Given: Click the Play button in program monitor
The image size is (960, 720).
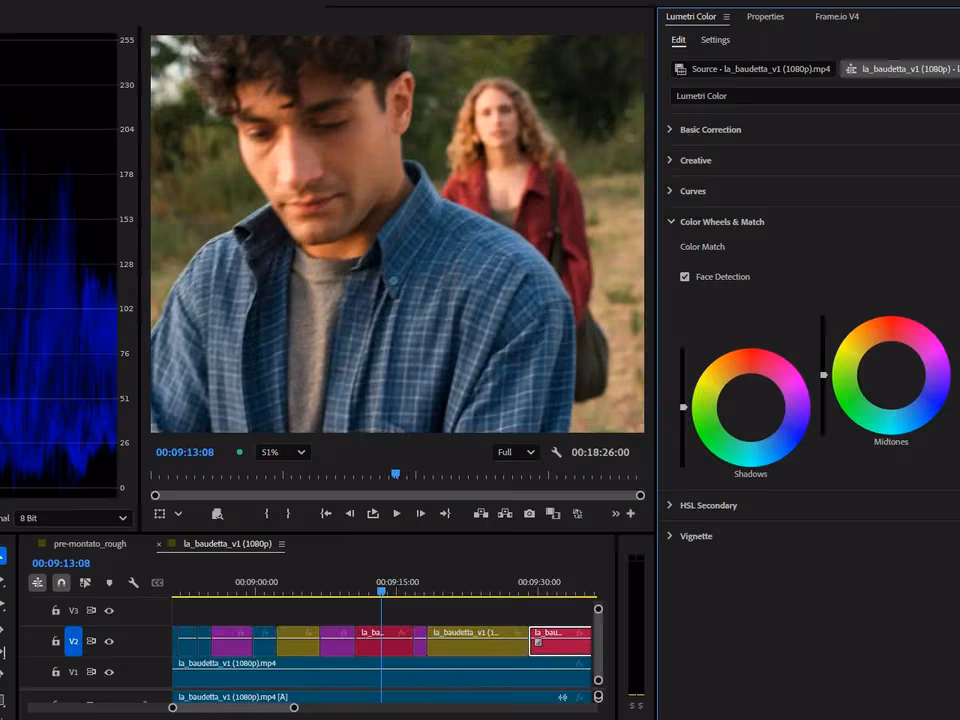Looking at the screenshot, I should click(x=397, y=514).
